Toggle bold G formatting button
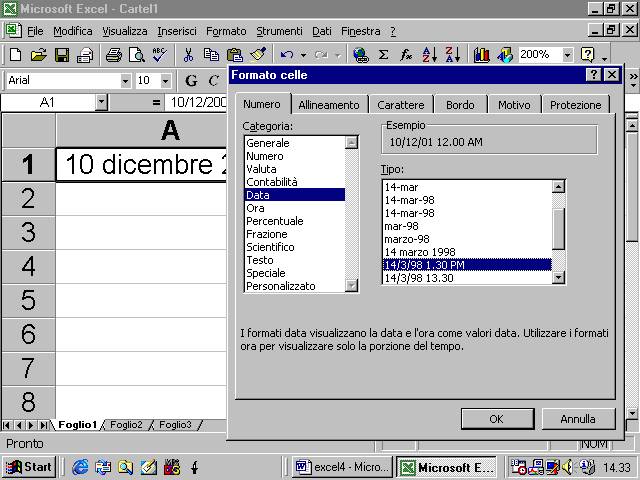This screenshot has width=640, height=480. coord(191,80)
